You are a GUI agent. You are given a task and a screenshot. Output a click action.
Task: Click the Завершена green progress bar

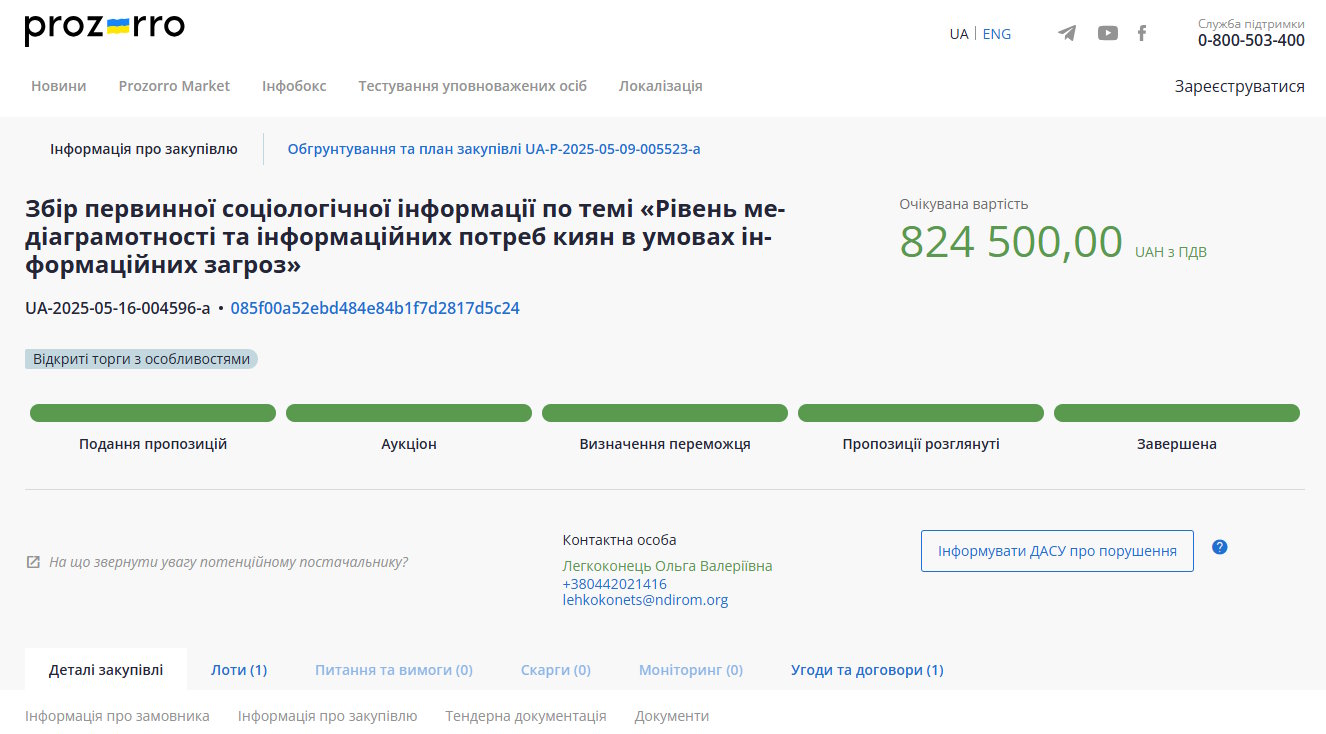1176,413
